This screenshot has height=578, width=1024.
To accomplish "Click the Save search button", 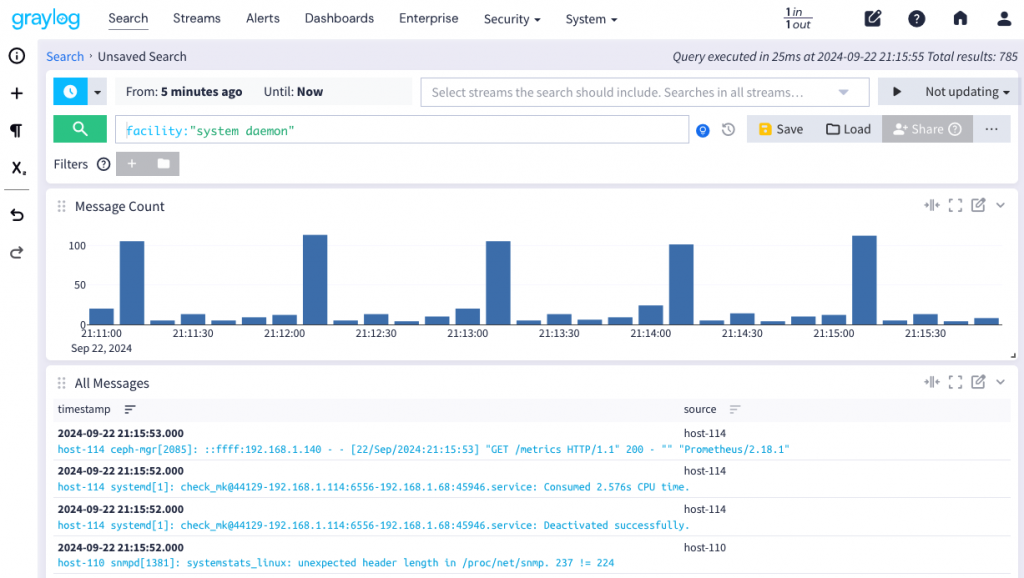I will point(781,129).
